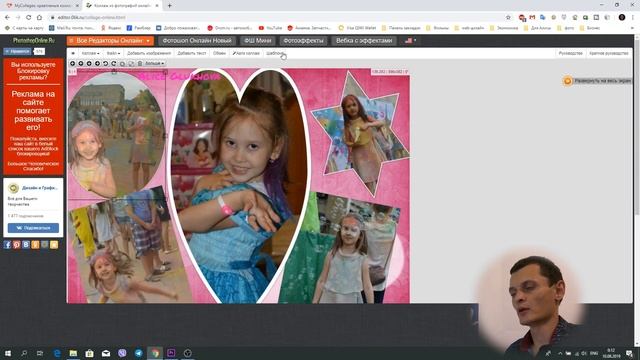
Task: Click the browser home button
Action: 39,18
